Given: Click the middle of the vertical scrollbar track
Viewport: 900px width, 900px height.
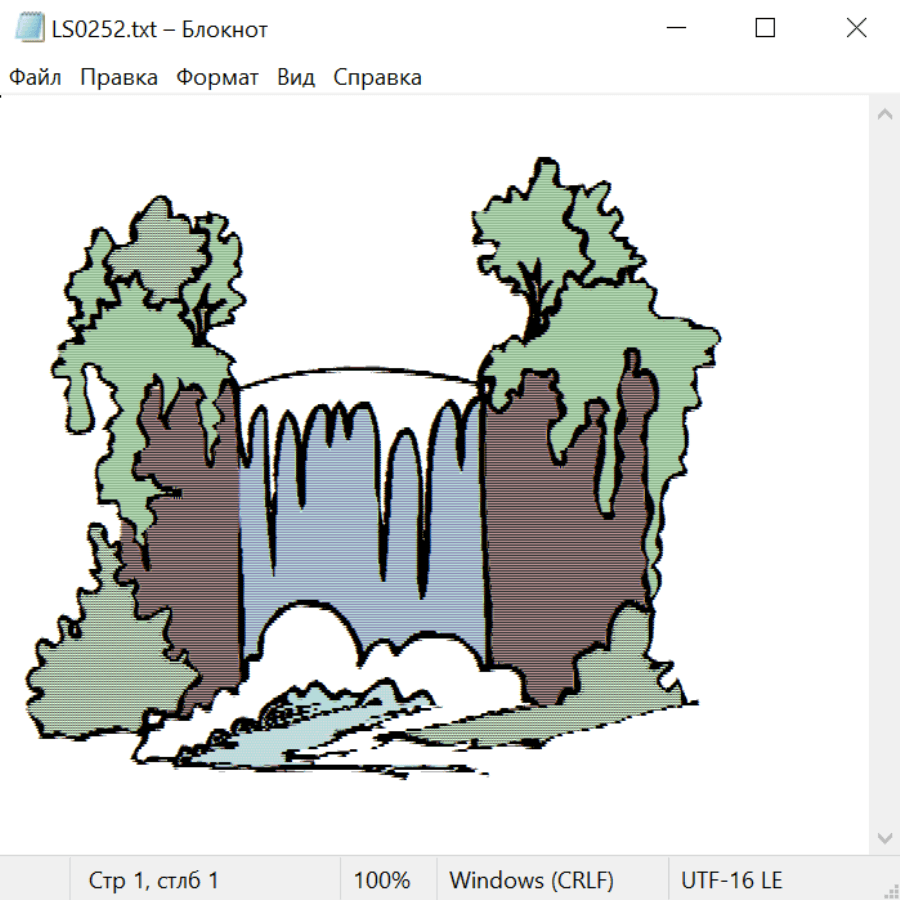Looking at the screenshot, I should click(884, 475).
